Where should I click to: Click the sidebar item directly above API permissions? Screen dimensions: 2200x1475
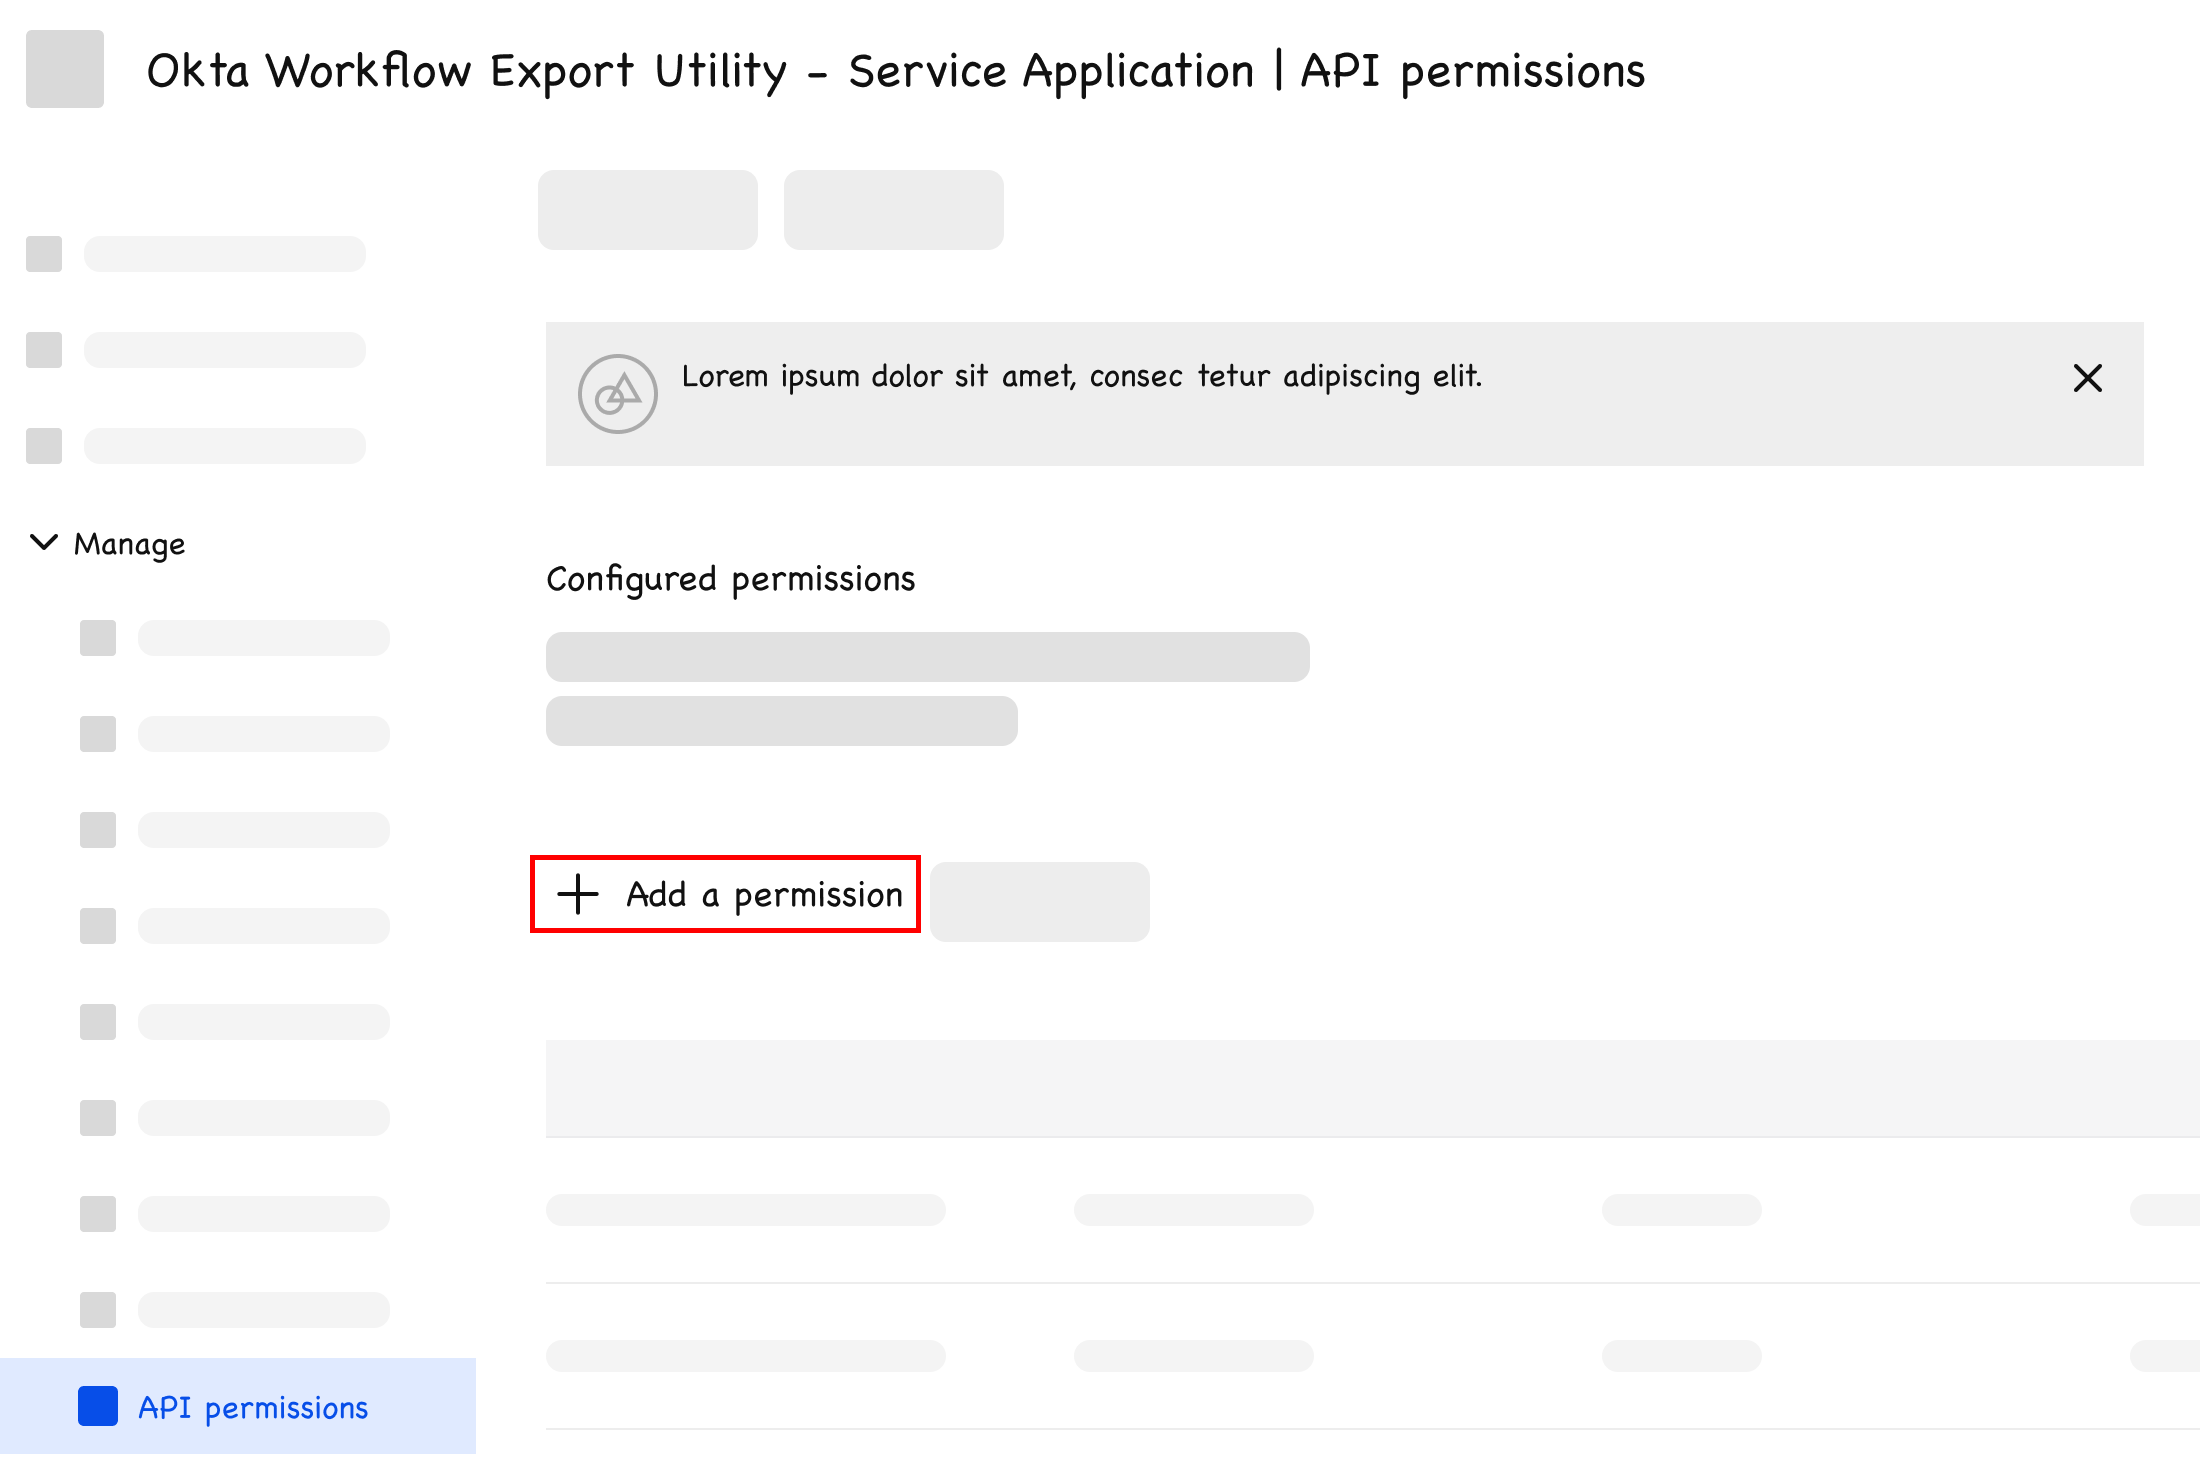coord(262,1310)
